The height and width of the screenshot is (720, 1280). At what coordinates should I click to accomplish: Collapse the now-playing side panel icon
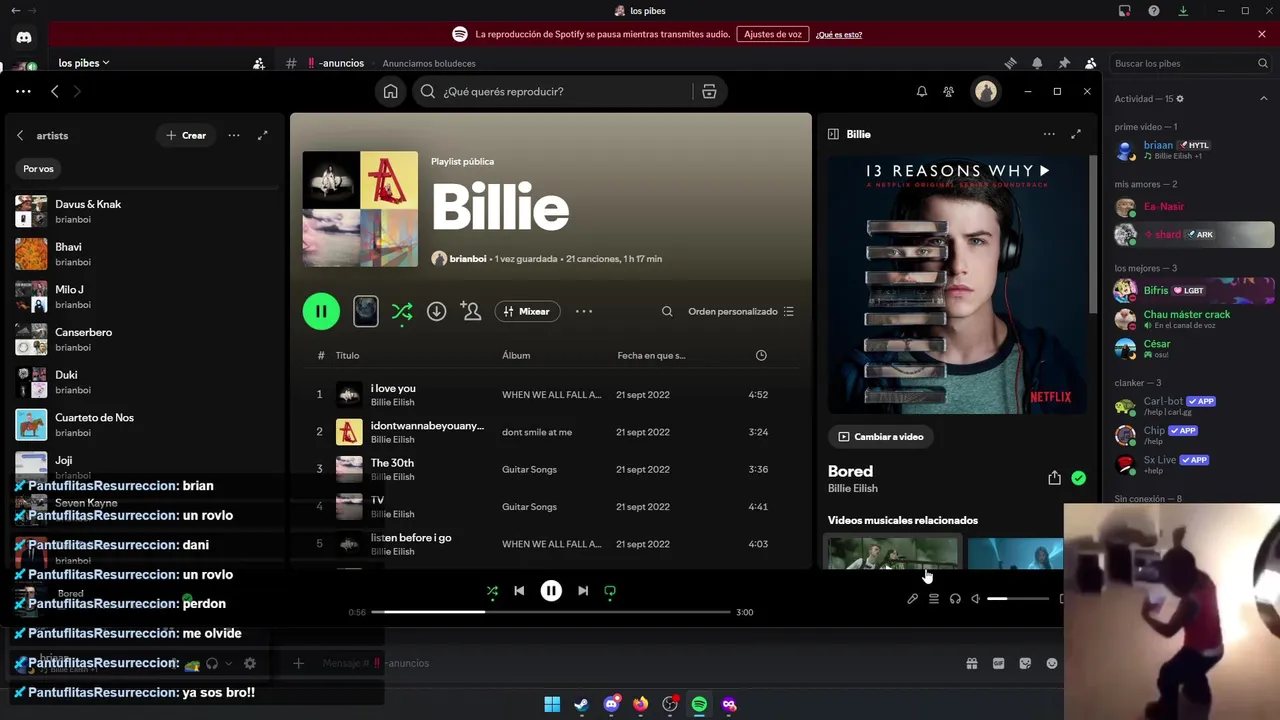pyautogui.click(x=833, y=134)
